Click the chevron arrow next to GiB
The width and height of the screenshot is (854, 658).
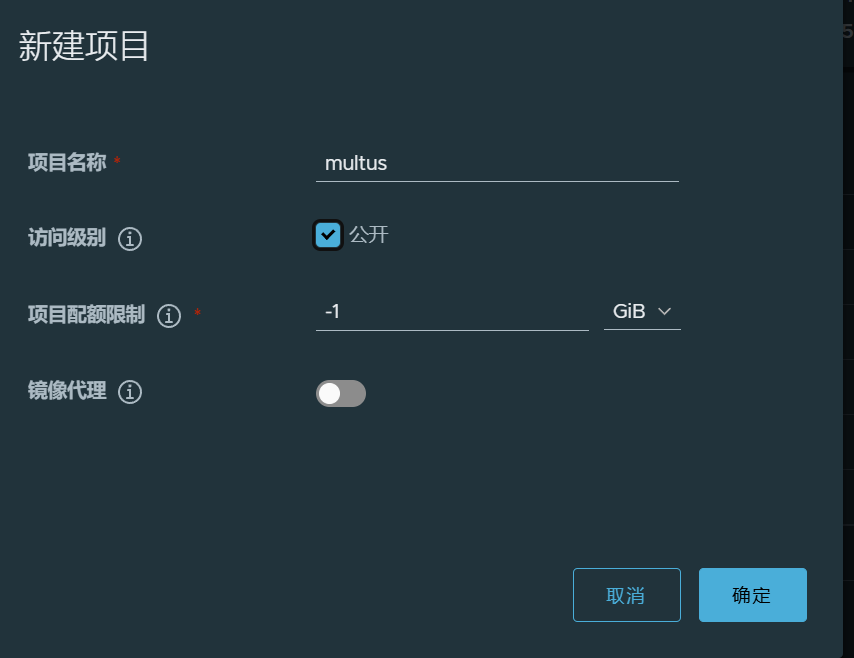[664, 312]
